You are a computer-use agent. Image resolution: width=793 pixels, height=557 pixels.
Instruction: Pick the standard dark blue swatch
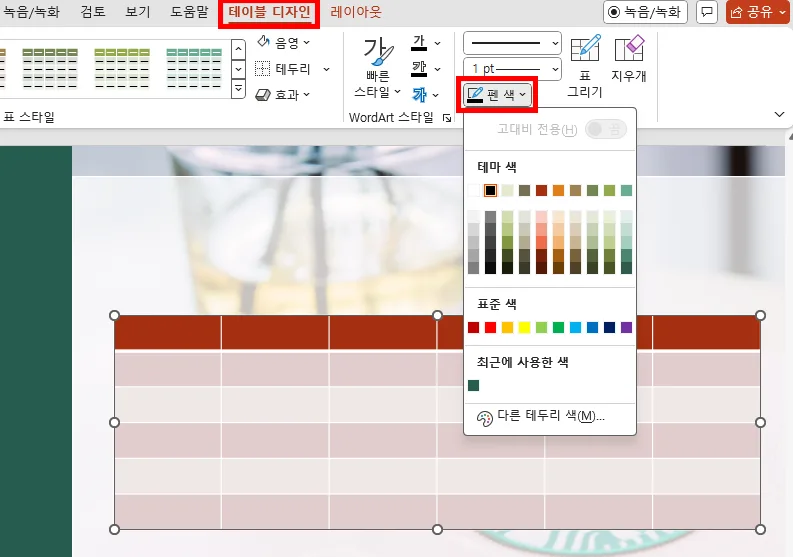609,327
